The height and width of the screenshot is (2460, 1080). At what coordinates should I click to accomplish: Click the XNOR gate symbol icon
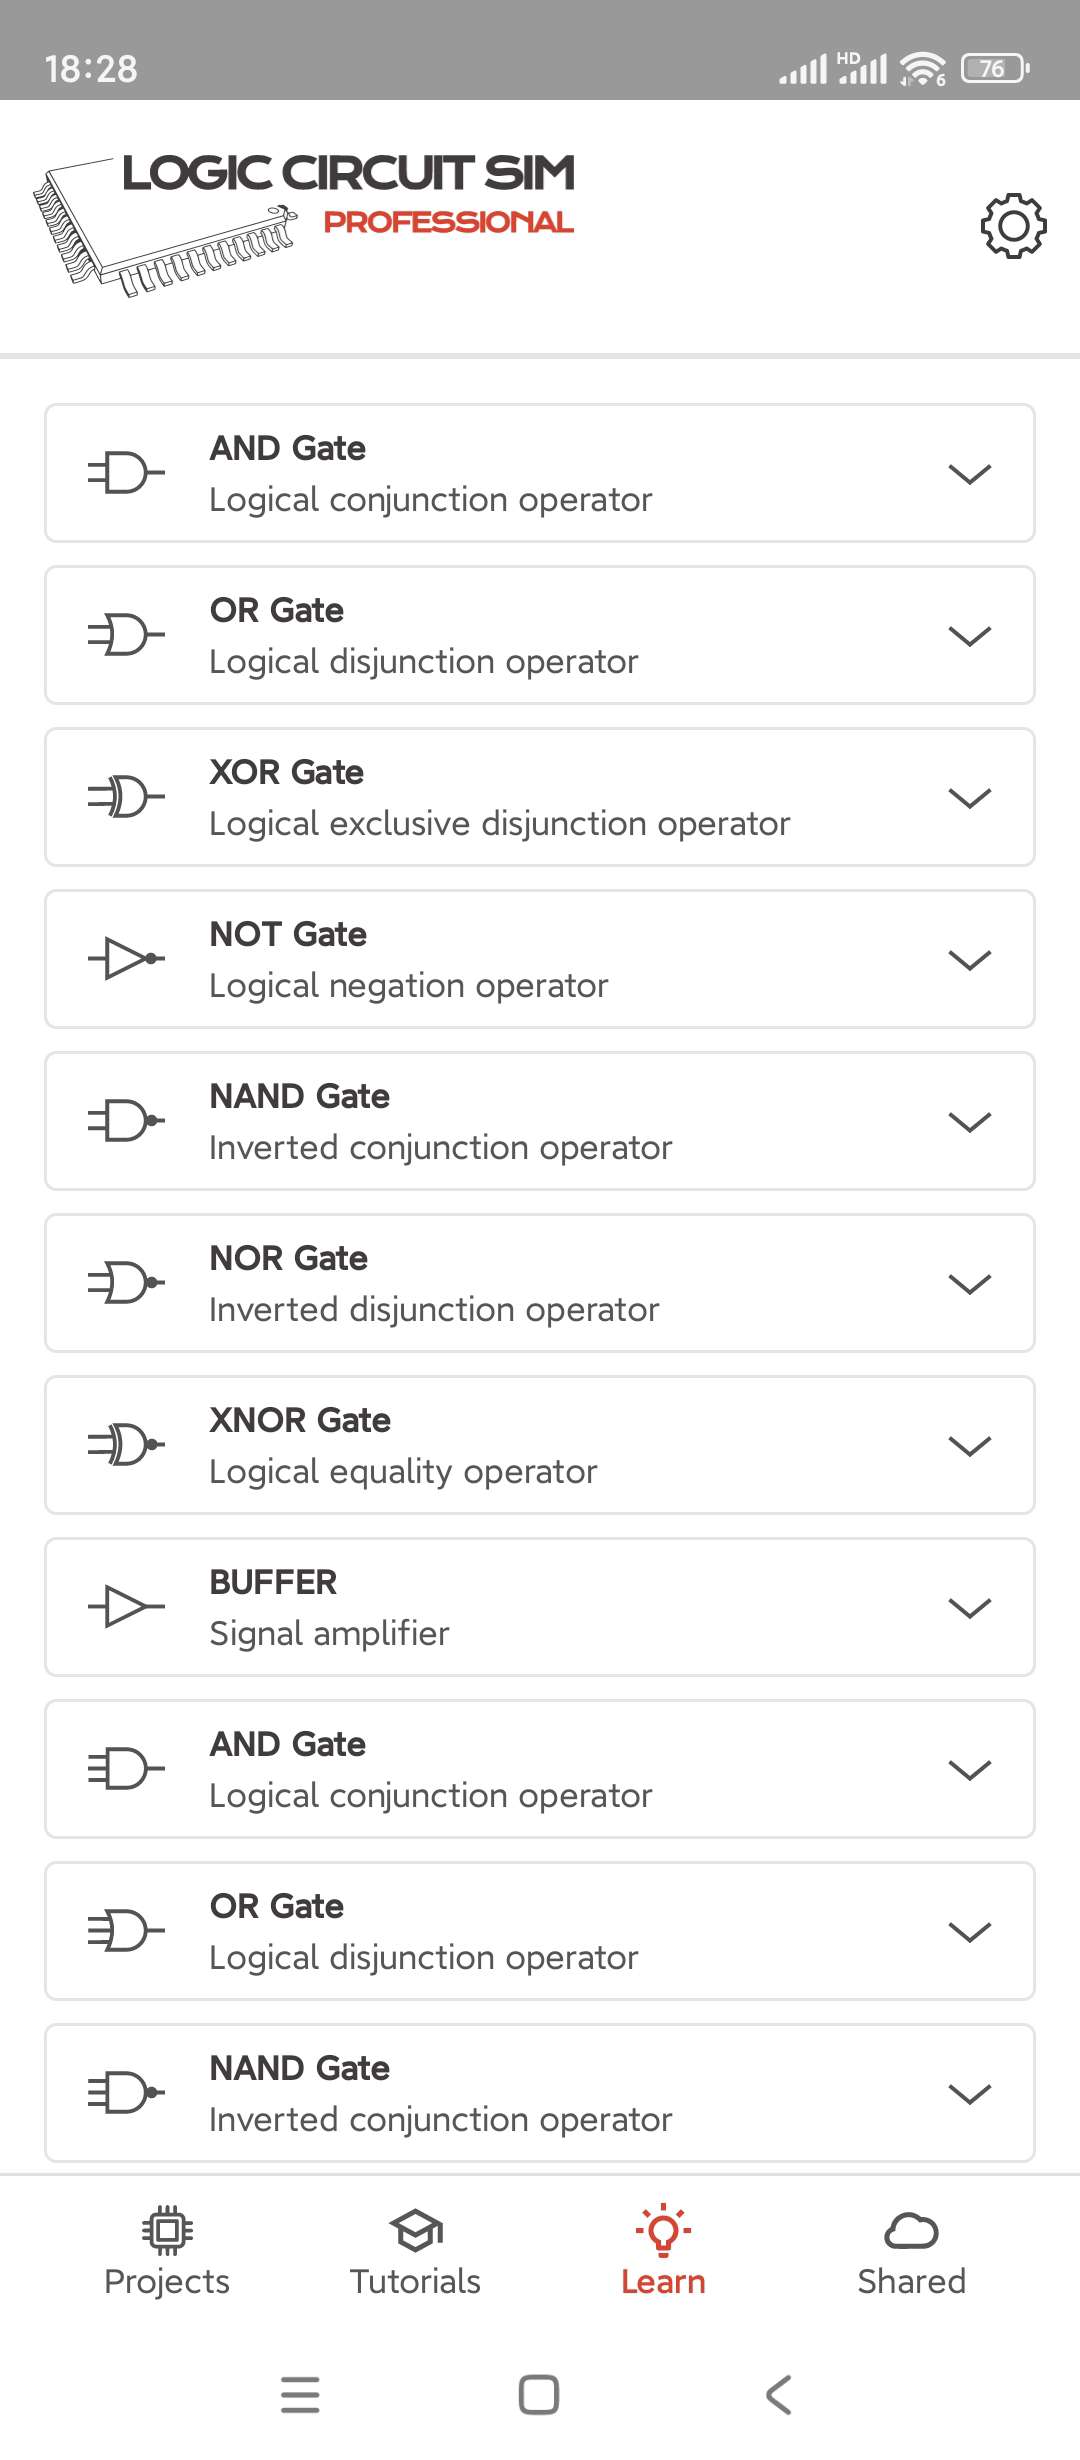[126, 1445]
